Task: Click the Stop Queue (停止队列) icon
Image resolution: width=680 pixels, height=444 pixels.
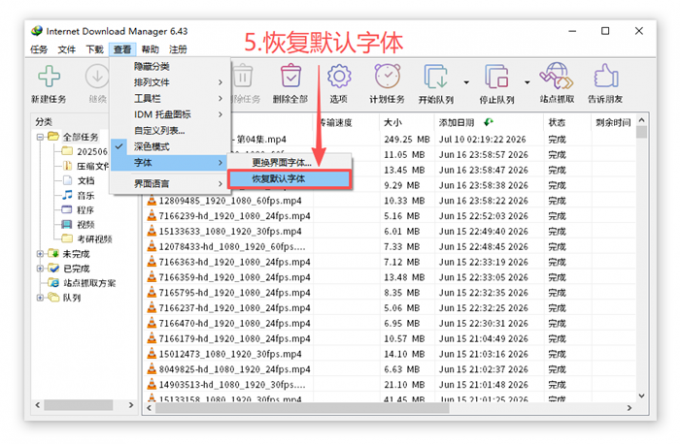Action: pos(496,77)
